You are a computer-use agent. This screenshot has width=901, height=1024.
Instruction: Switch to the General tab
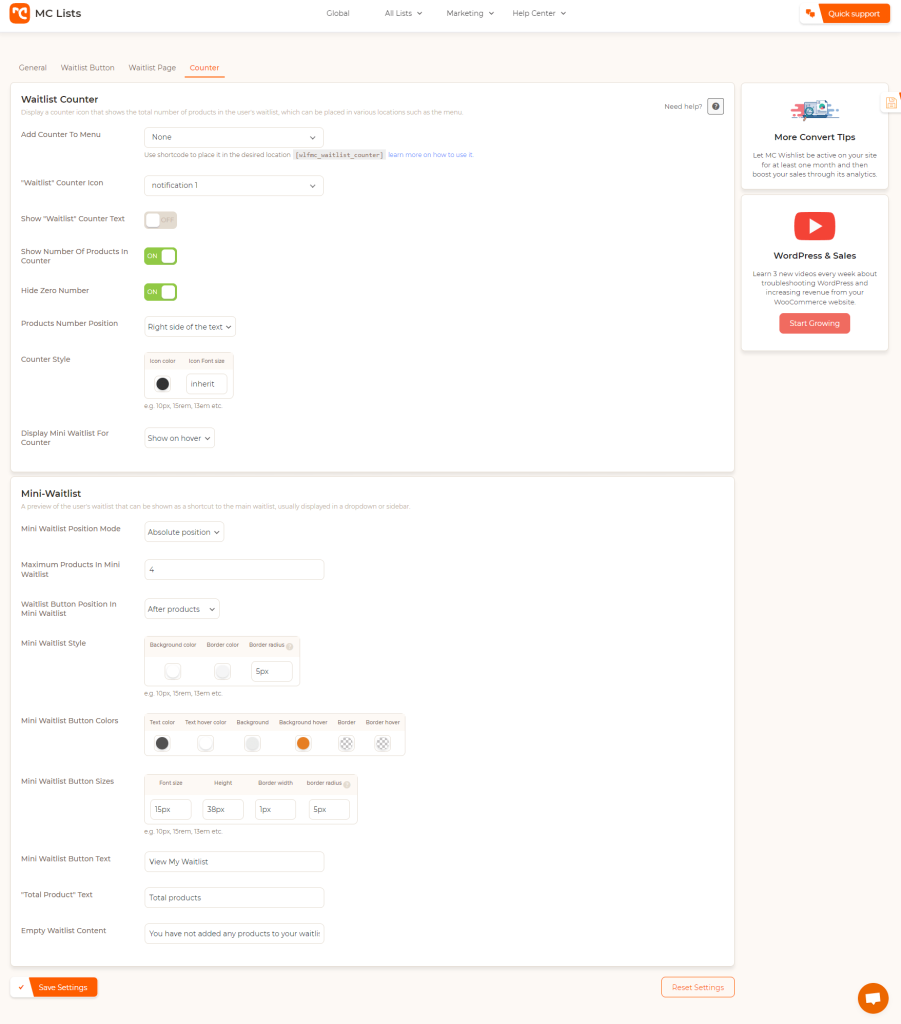coord(33,68)
